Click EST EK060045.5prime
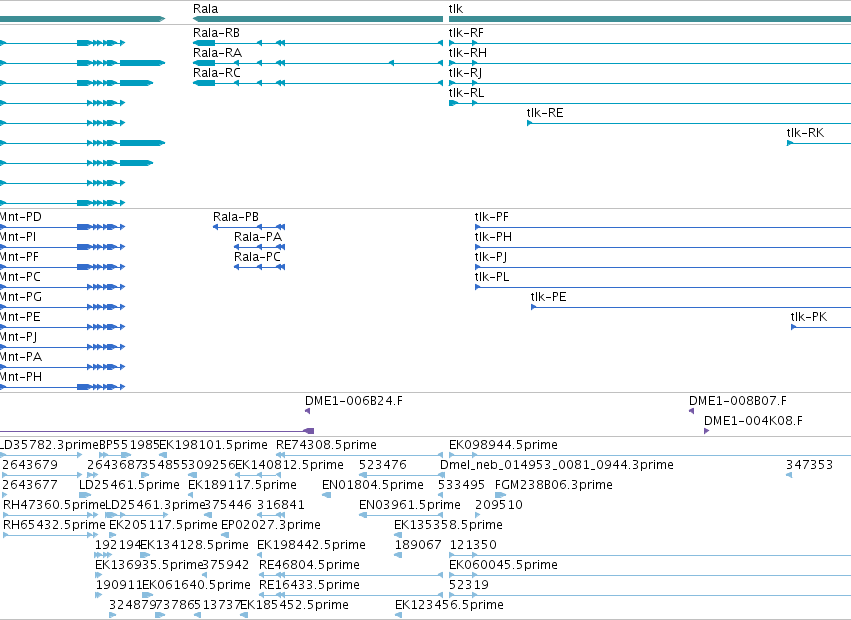 [x=503, y=565]
